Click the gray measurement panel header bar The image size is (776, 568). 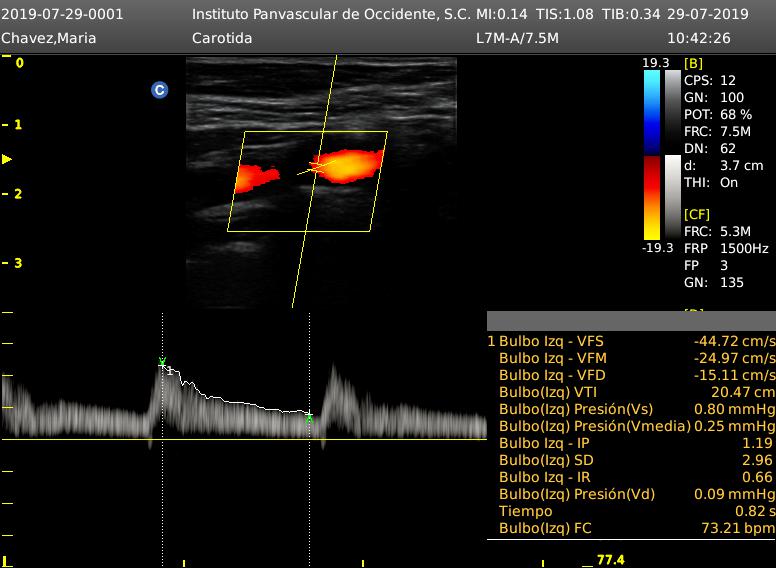[631, 321]
